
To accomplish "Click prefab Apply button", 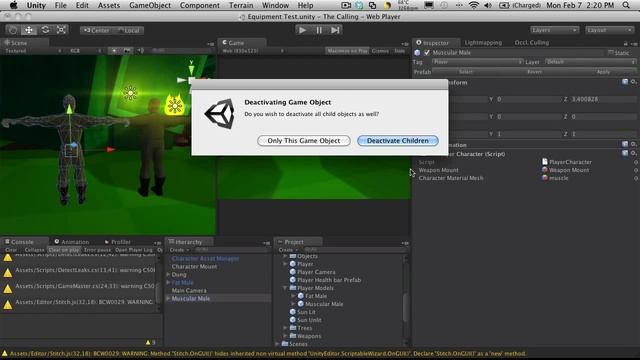I will coord(603,72).
